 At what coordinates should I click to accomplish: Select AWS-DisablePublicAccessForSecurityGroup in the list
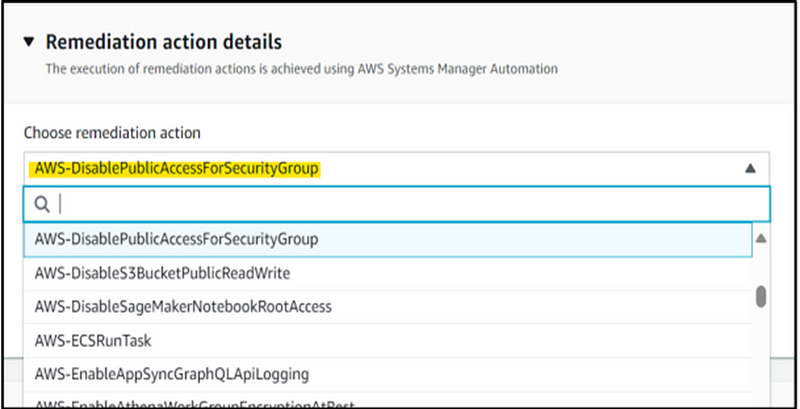tap(388, 239)
